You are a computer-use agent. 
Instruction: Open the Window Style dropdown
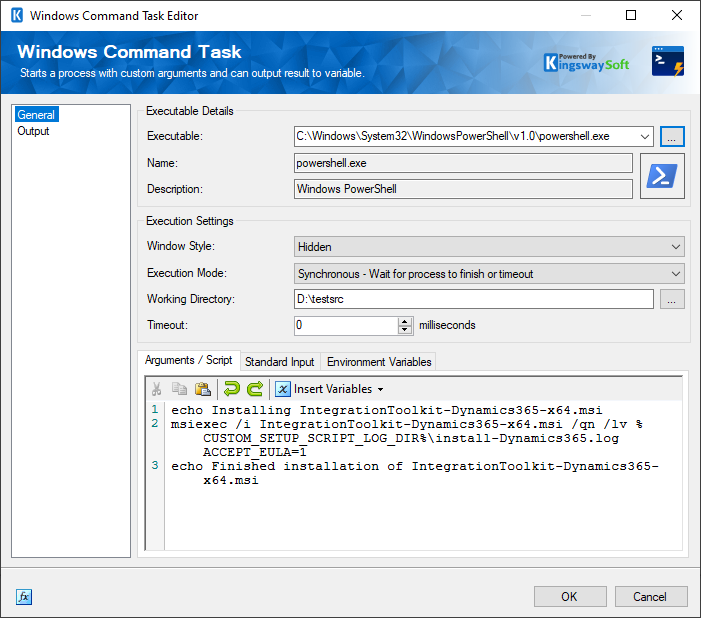click(676, 247)
